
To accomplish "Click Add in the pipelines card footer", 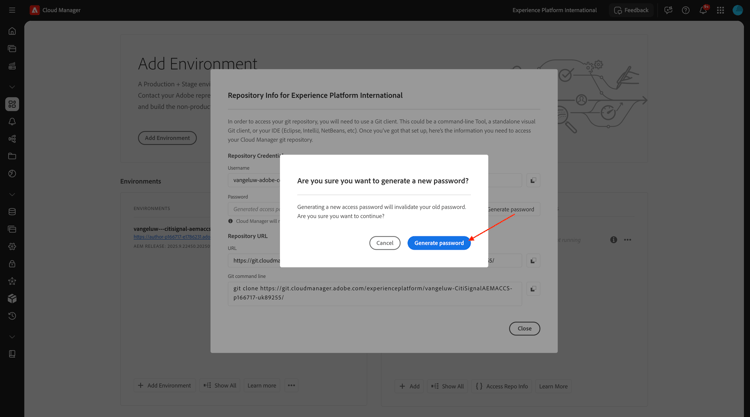I will coord(409,386).
